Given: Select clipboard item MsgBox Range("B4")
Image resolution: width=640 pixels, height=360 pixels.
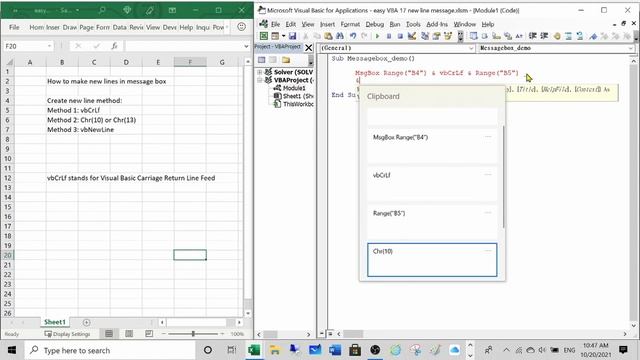Looking at the screenshot, I should tap(432, 146).
